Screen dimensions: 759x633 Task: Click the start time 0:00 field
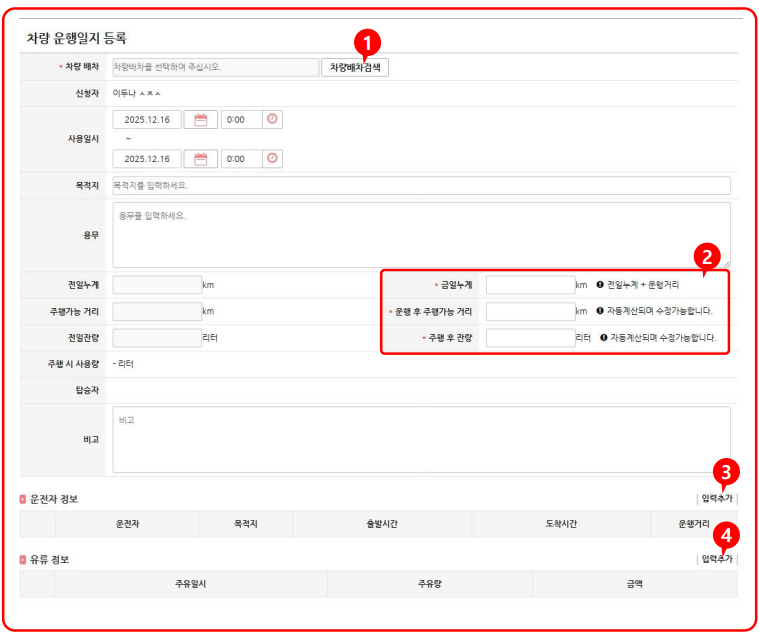(x=240, y=120)
